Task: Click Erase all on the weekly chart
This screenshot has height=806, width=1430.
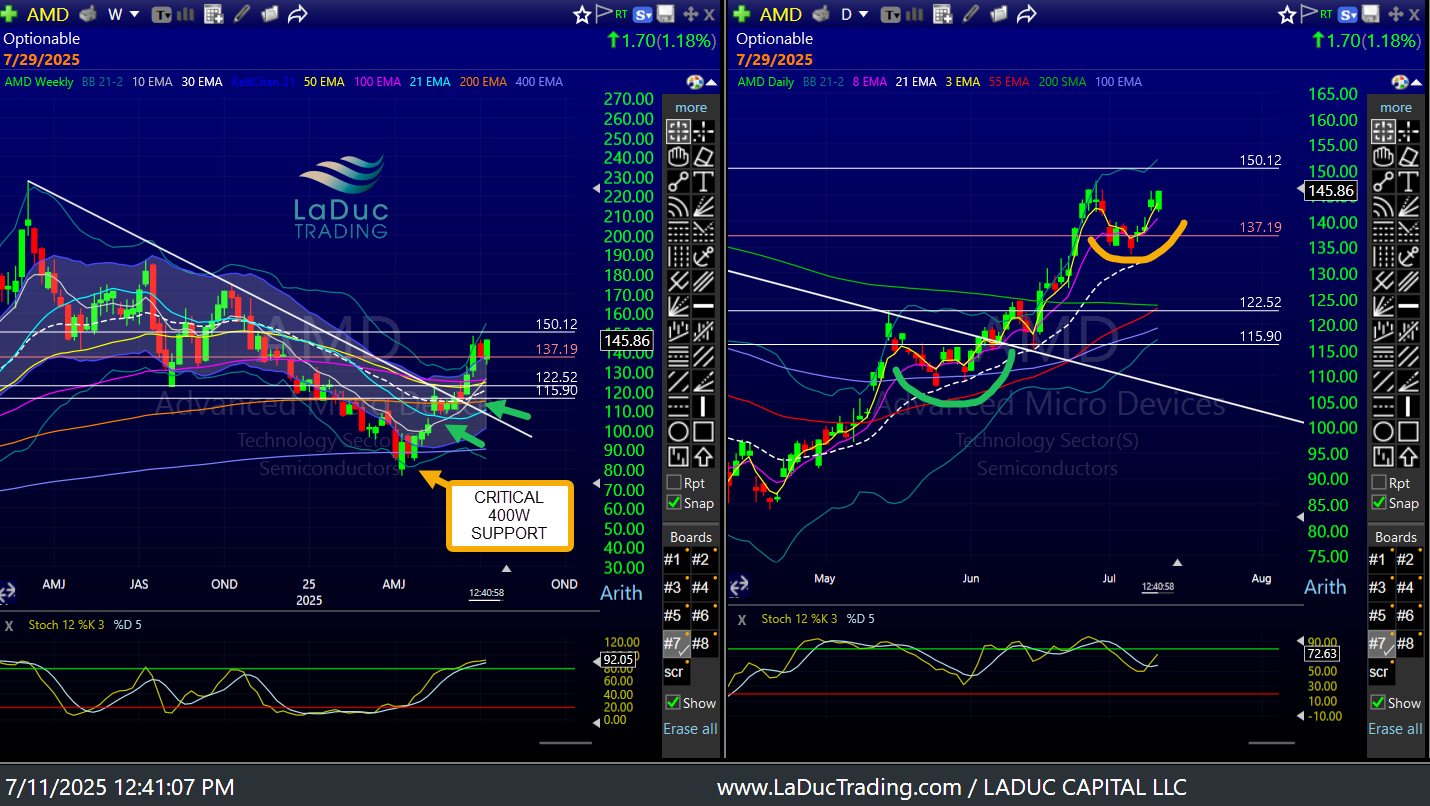Action: point(690,729)
